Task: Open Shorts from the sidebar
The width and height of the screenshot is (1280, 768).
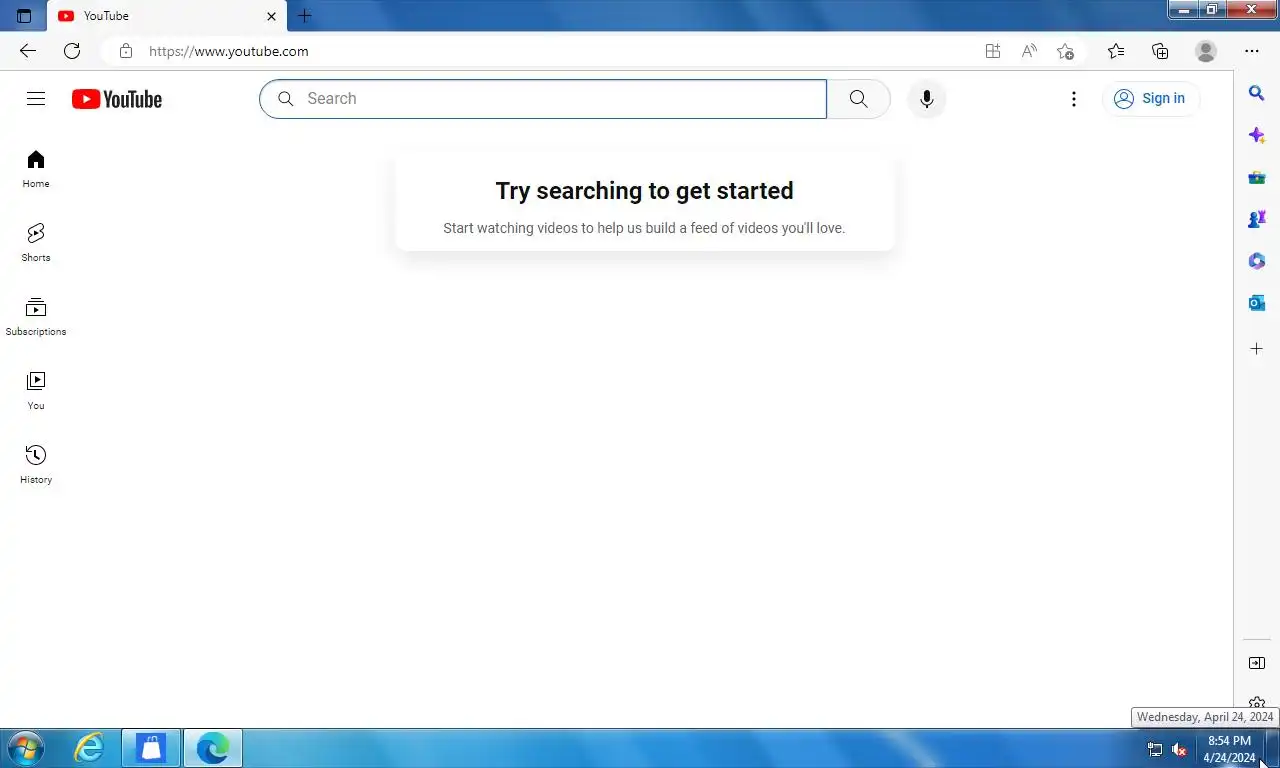Action: (36, 243)
